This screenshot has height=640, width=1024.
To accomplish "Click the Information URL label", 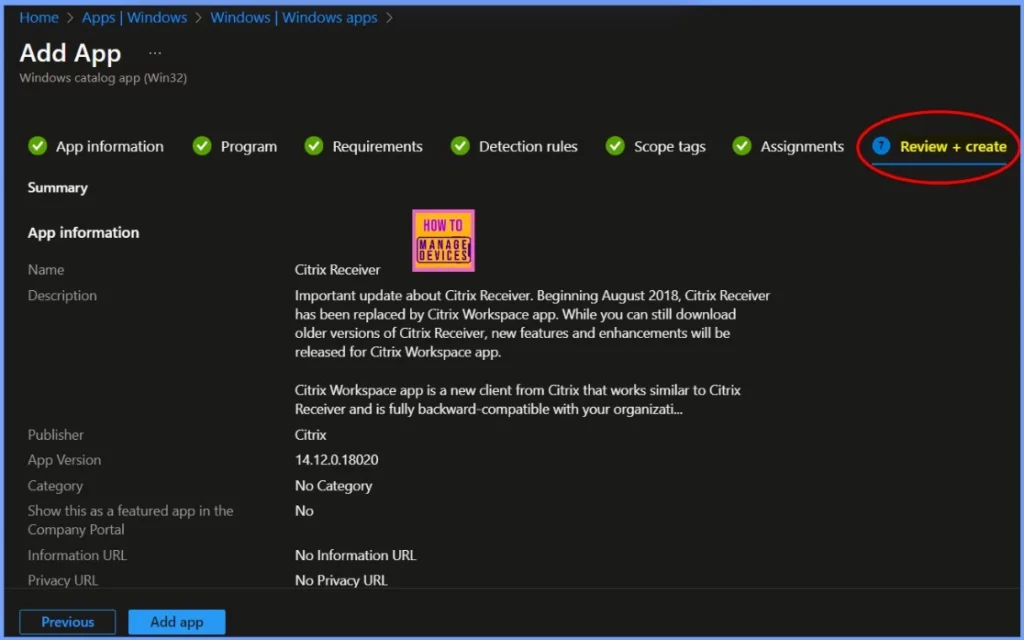I will (77, 555).
